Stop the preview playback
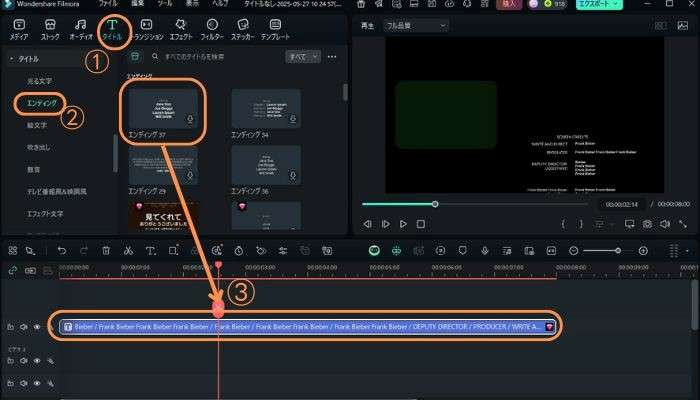 click(x=421, y=224)
